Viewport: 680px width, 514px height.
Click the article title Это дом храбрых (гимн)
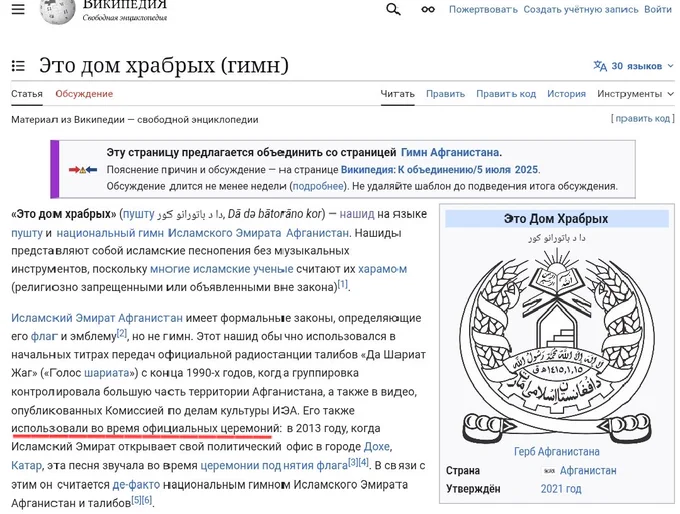pos(164,65)
